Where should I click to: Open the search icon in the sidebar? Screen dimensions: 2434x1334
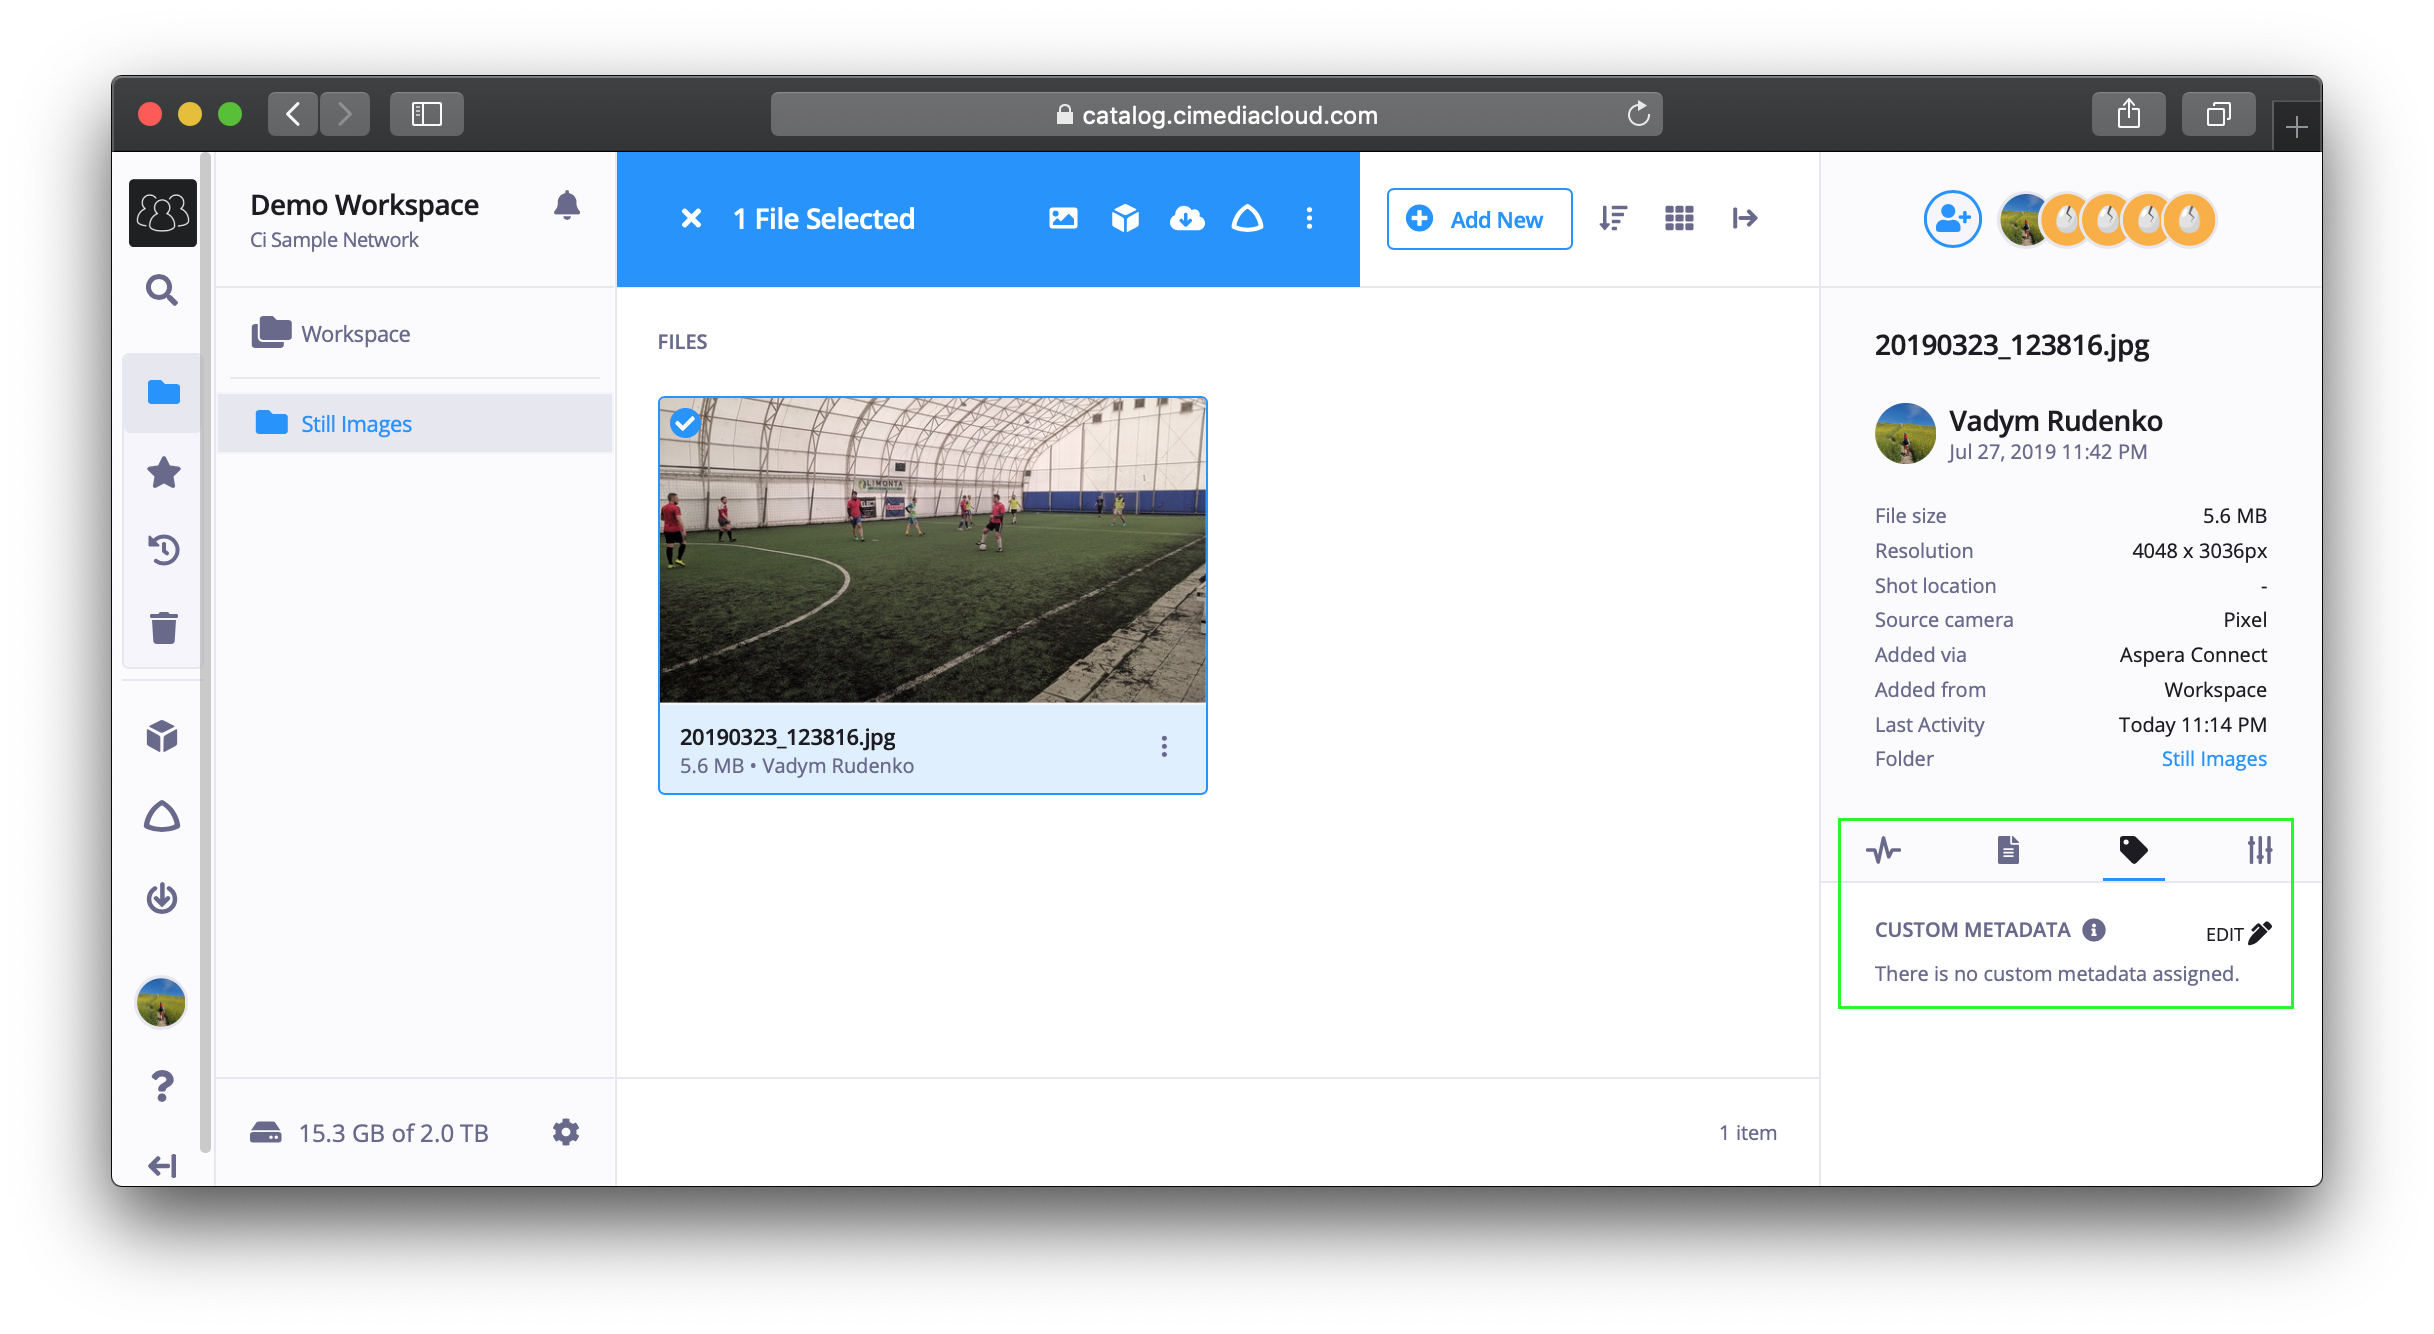pyautogui.click(x=162, y=291)
